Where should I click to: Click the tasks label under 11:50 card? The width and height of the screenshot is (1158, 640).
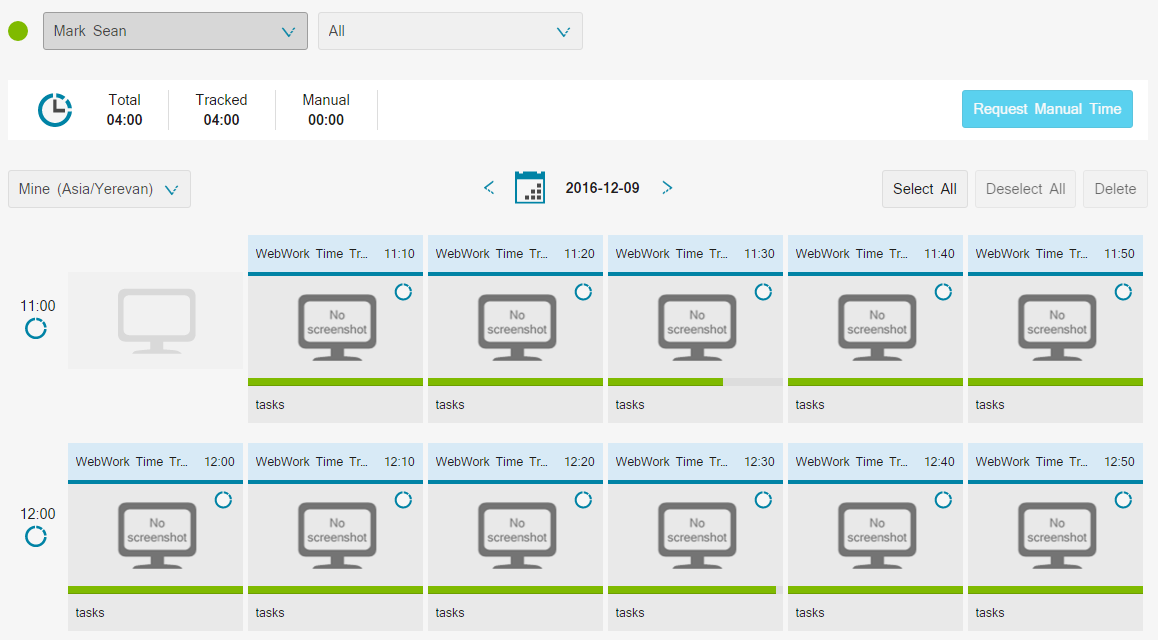pos(990,405)
